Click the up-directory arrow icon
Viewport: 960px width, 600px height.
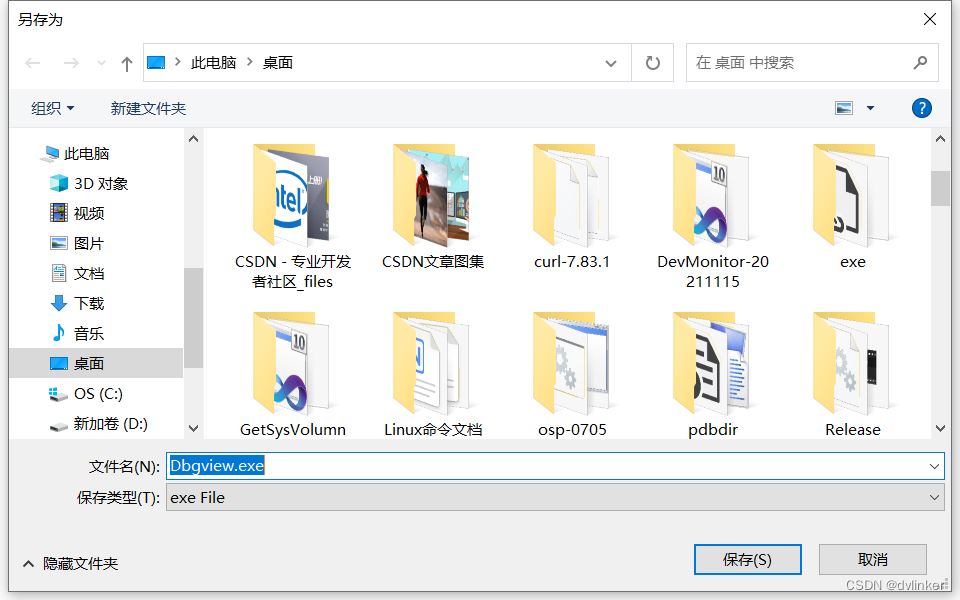pyautogui.click(x=126, y=63)
